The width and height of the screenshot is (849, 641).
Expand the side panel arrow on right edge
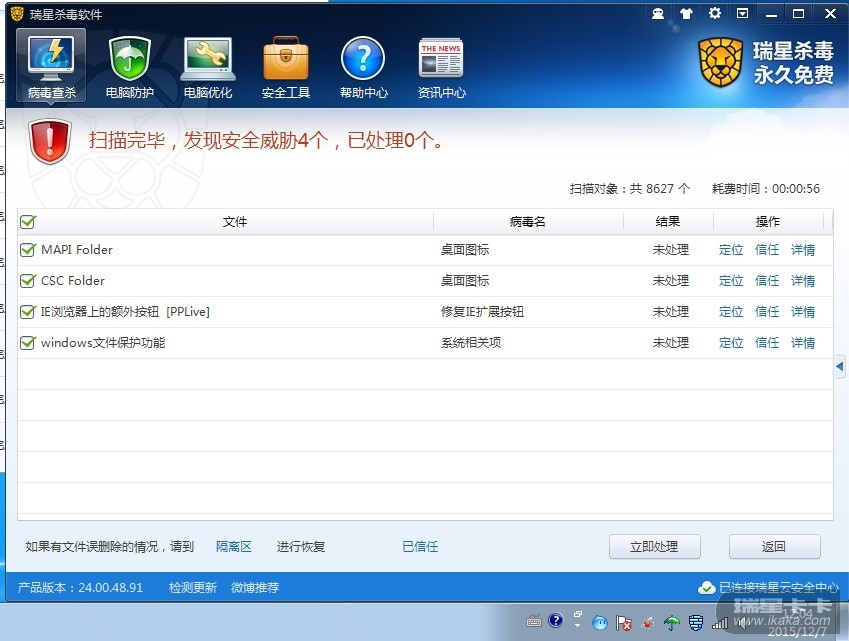pyautogui.click(x=840, y=367)
